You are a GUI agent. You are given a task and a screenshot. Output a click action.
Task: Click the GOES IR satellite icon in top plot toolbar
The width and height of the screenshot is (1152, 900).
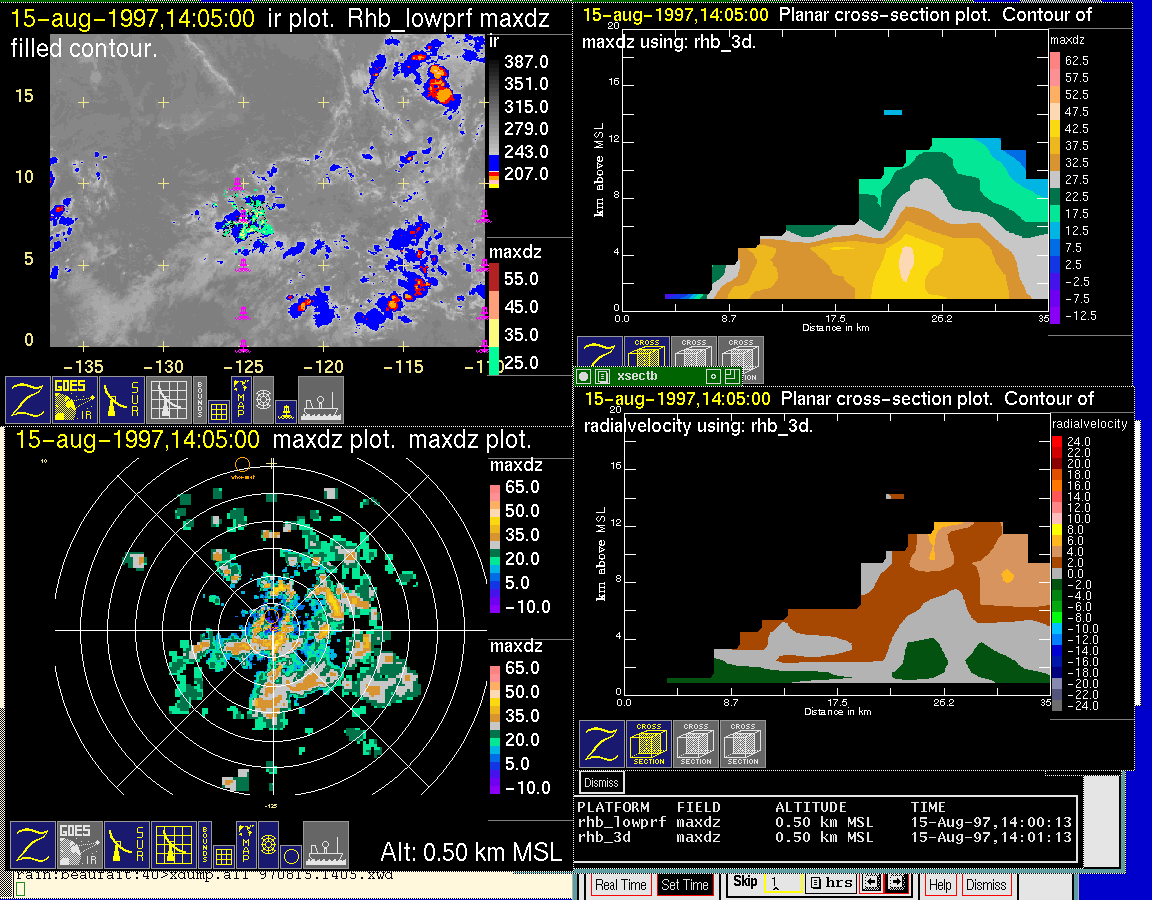(x=76, y=399)
